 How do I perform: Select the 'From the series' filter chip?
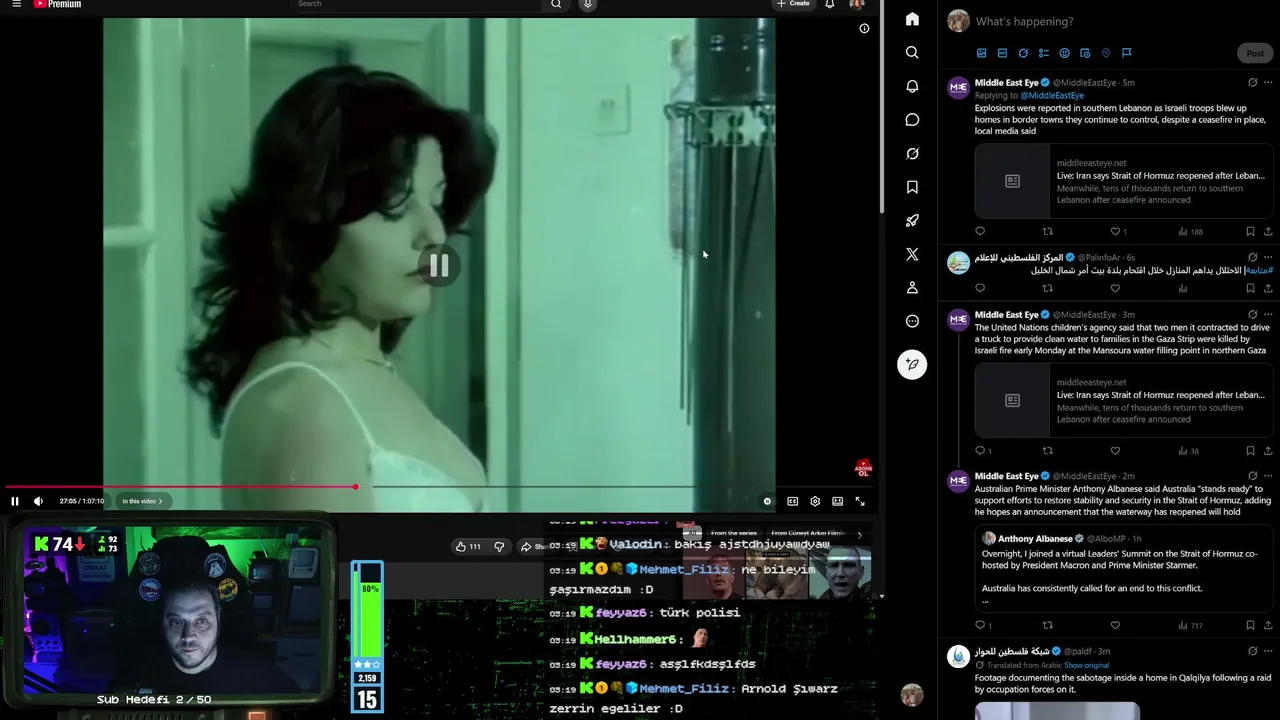[733, 533]
